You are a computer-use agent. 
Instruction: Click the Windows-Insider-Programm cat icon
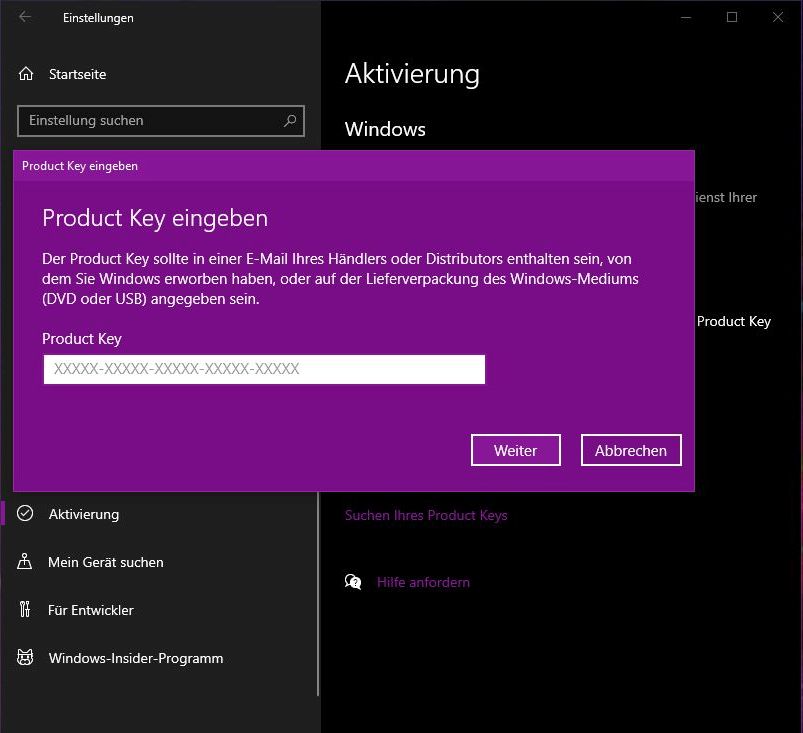click(x=26, y=658)
